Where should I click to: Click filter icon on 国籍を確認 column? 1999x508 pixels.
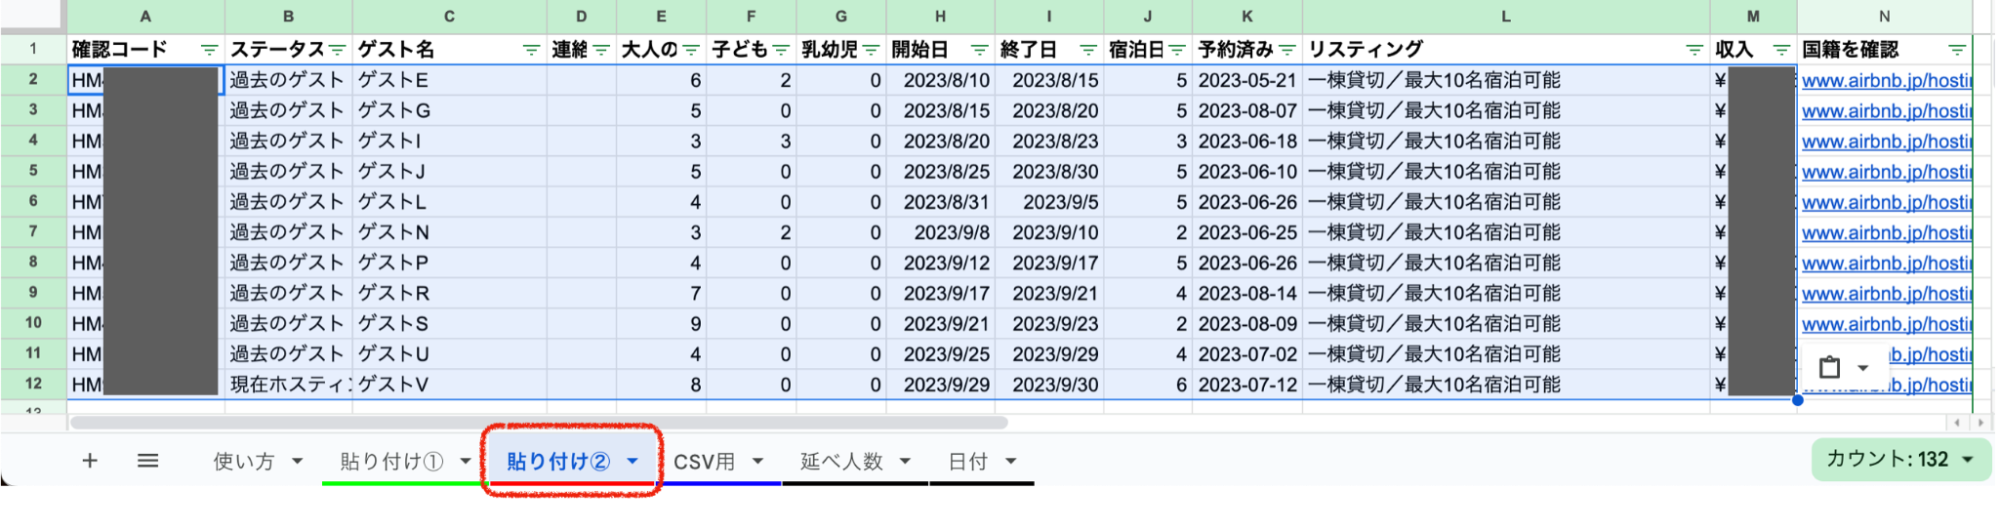[1957, 50]
